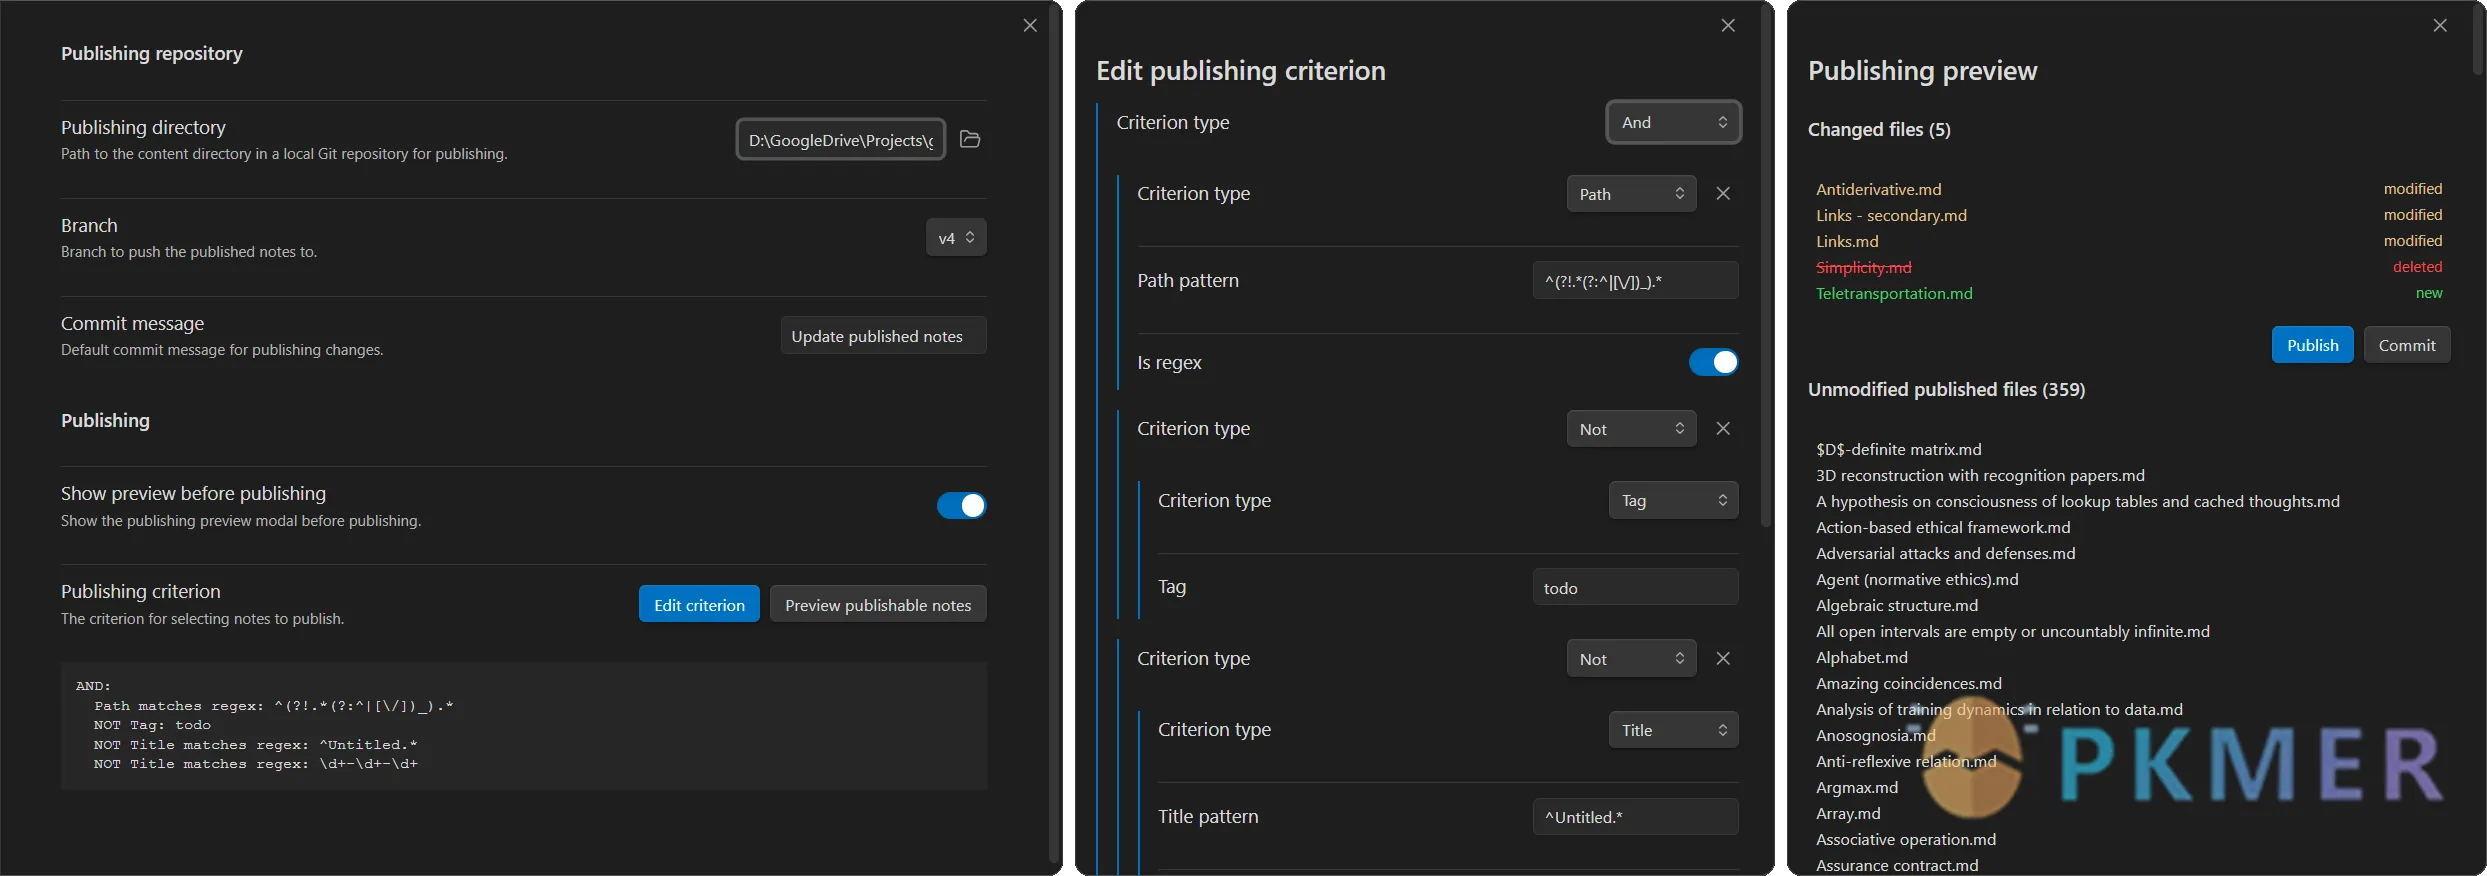Select Adversarial attacks and defenses.md
The image size is (2487, 876).
pyautogui.click(x=1945, y=553)
